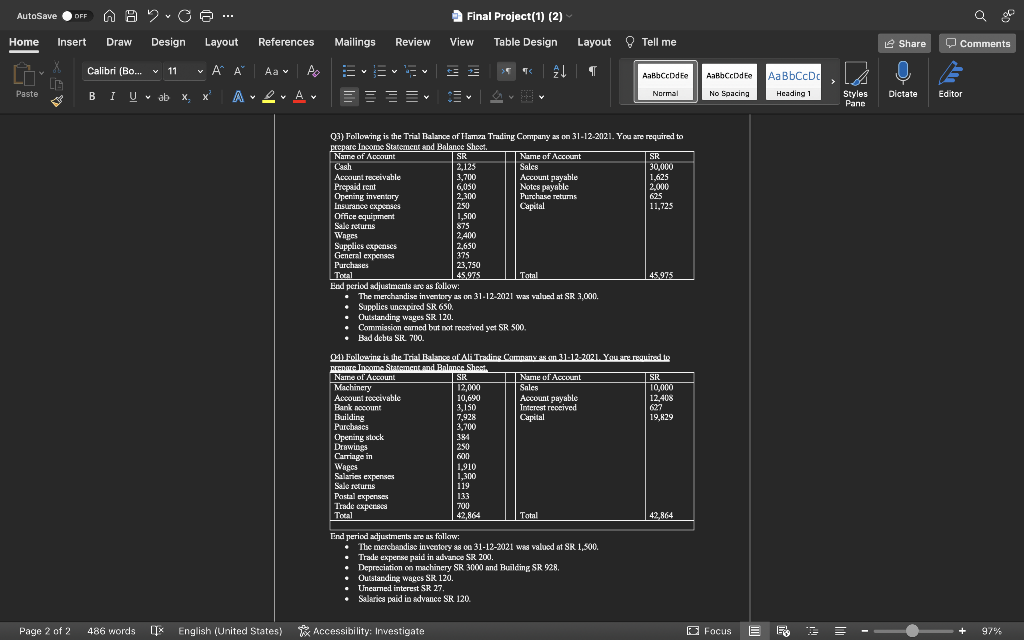This screenshot has width=1024, height=640.
Task: Open the Change Case Aa dropdown
Action: (276, 71)
